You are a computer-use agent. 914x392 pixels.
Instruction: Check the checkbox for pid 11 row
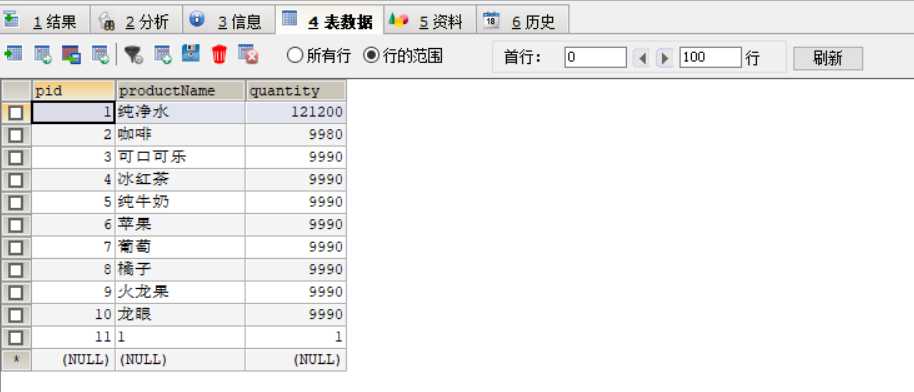point(16,337)
